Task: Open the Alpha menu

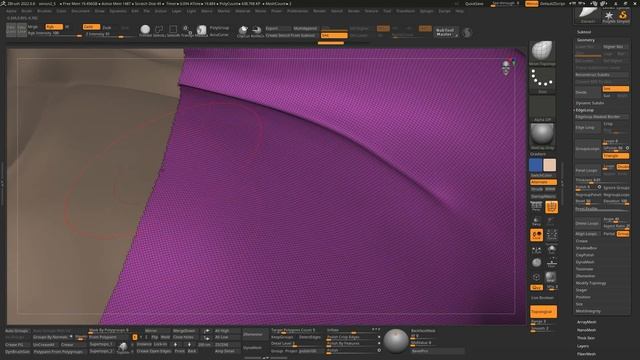Action: pyautogui.click(x=11, y=11)
